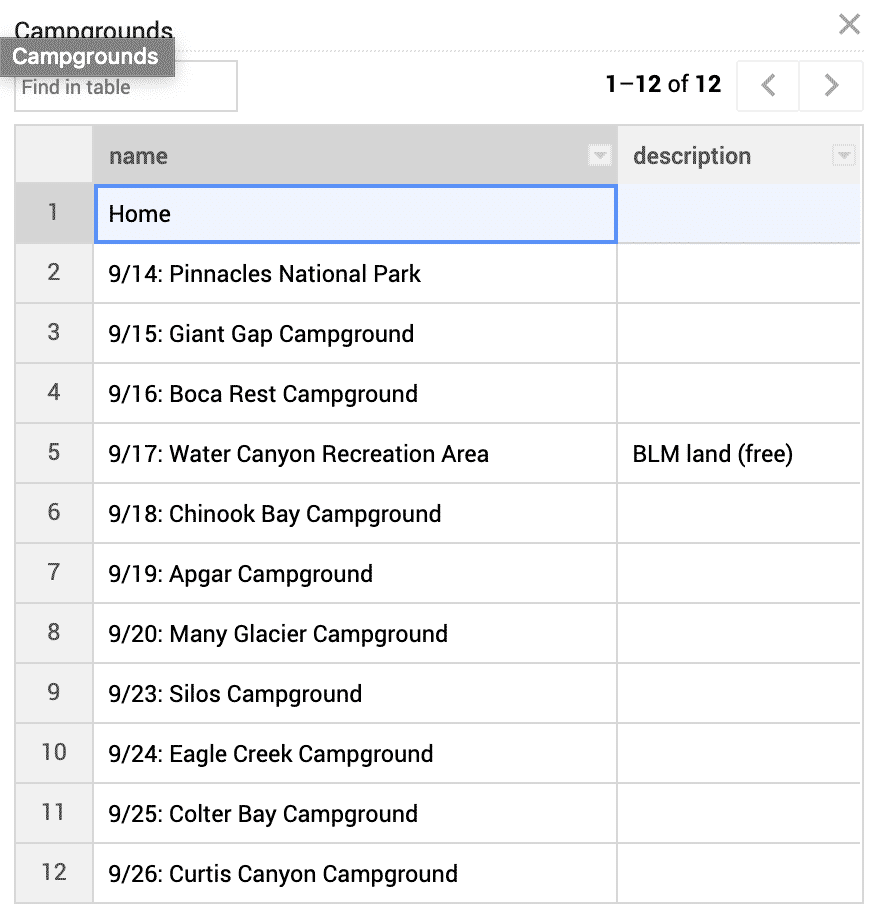This screenshot has height=918, width=874.
Task: Select the Chinook Bay Campground cell
Action: (x=355, y=514)
